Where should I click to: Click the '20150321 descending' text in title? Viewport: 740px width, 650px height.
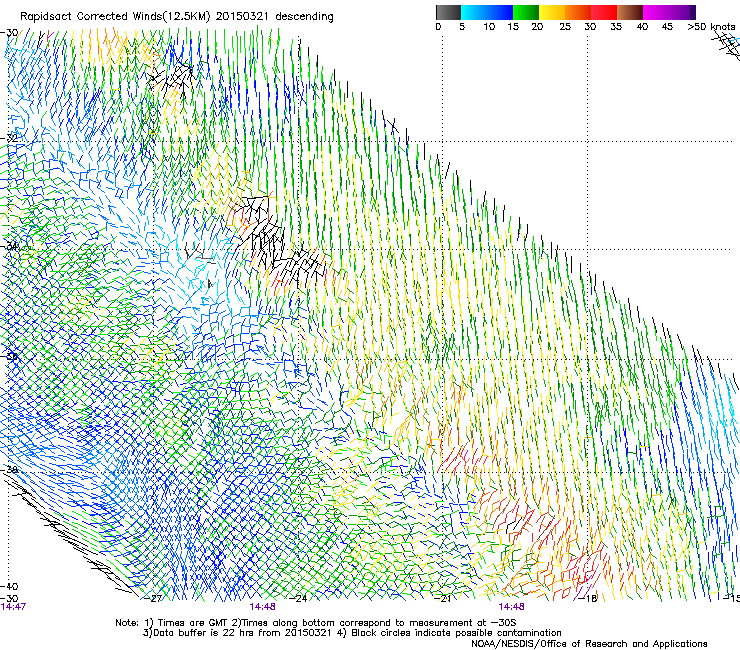point(275,17)
